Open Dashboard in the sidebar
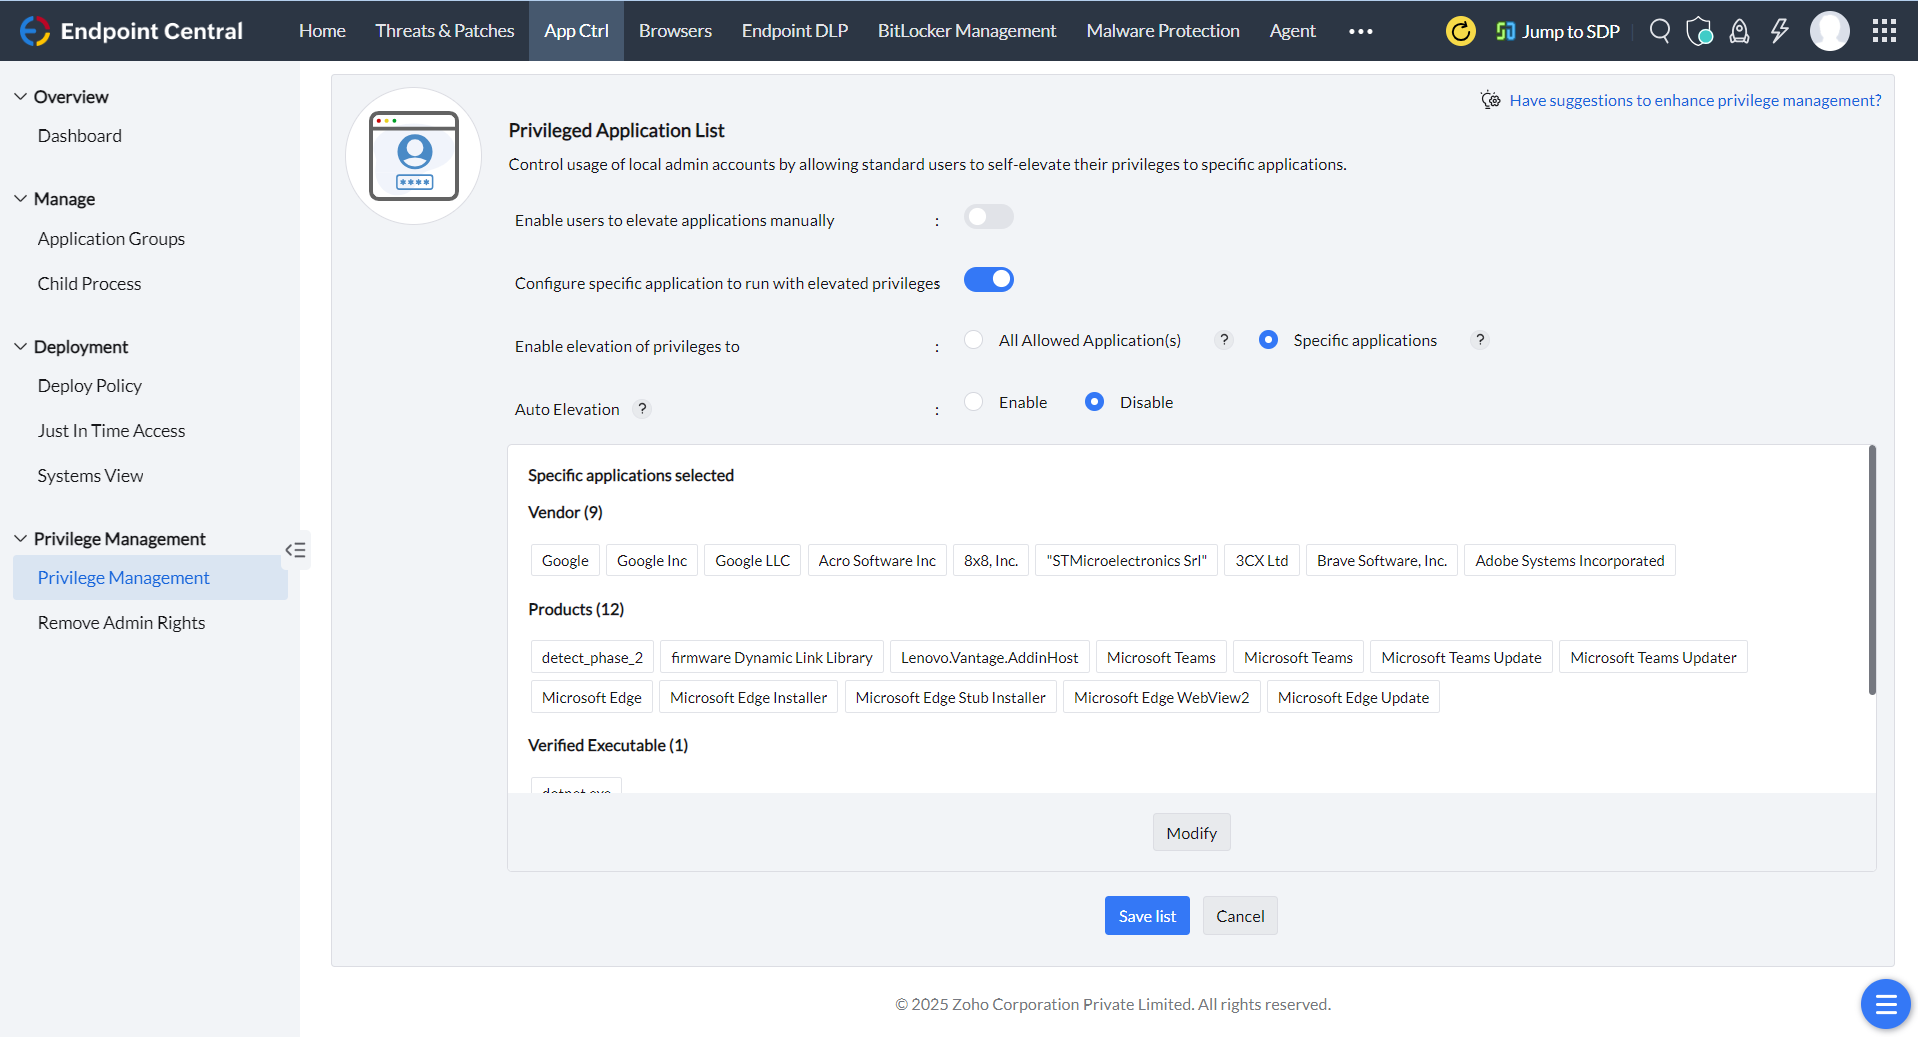The width and height of the screenshot is (1918, 1037). (x=80, y=136)
